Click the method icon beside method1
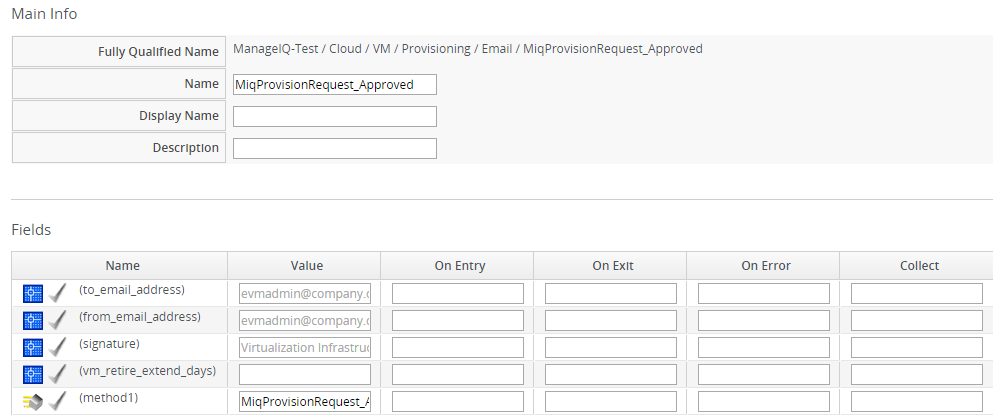The width and height of the screenshot is (993, 417). pyautogui.click(x=33, y=402)
